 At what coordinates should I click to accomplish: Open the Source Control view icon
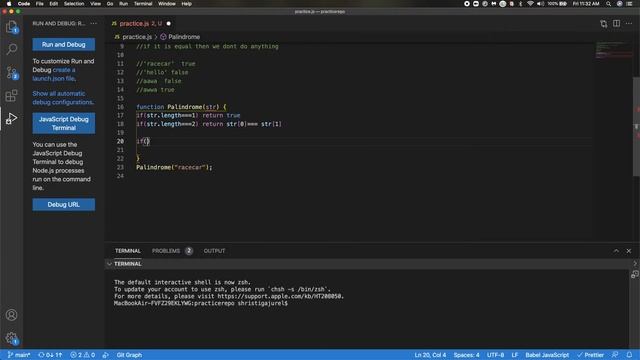(11, 73)
